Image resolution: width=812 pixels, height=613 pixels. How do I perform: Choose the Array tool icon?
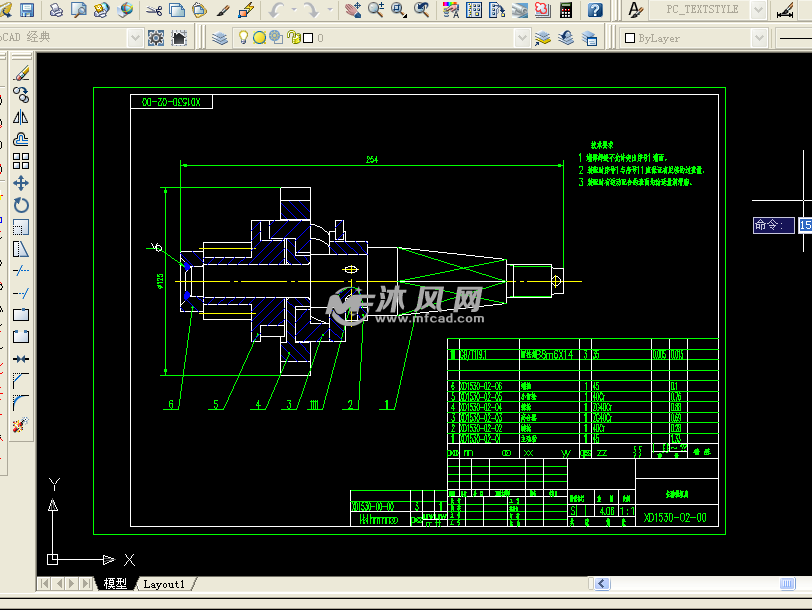[20, 161]
